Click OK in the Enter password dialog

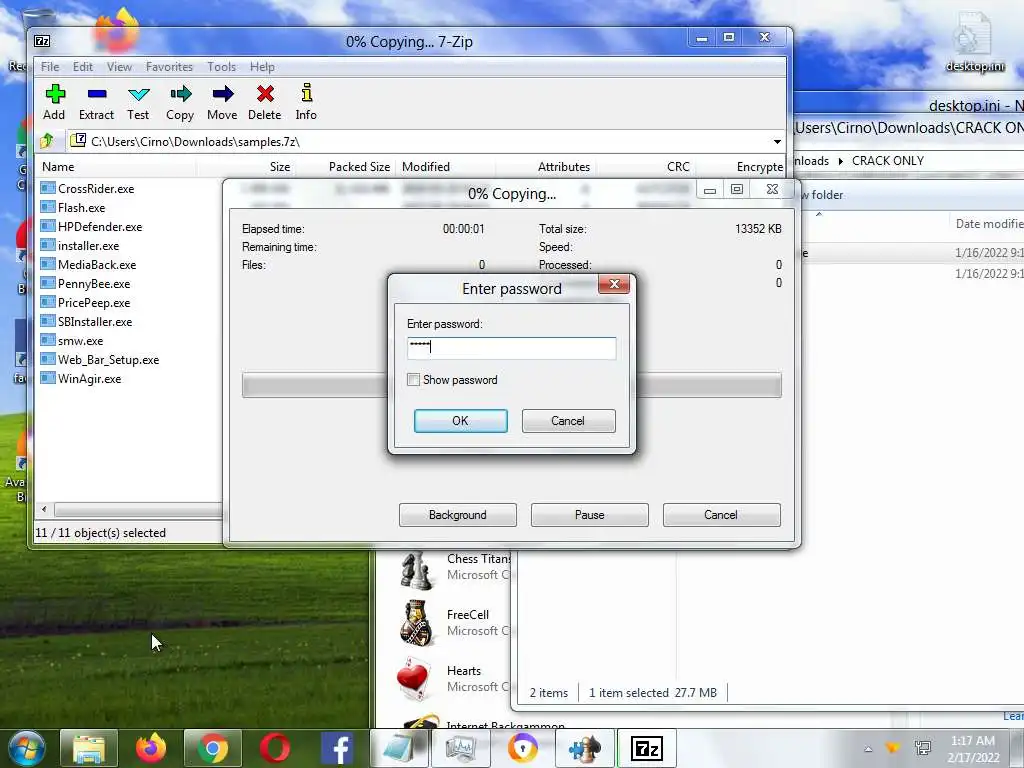point(460,421)
